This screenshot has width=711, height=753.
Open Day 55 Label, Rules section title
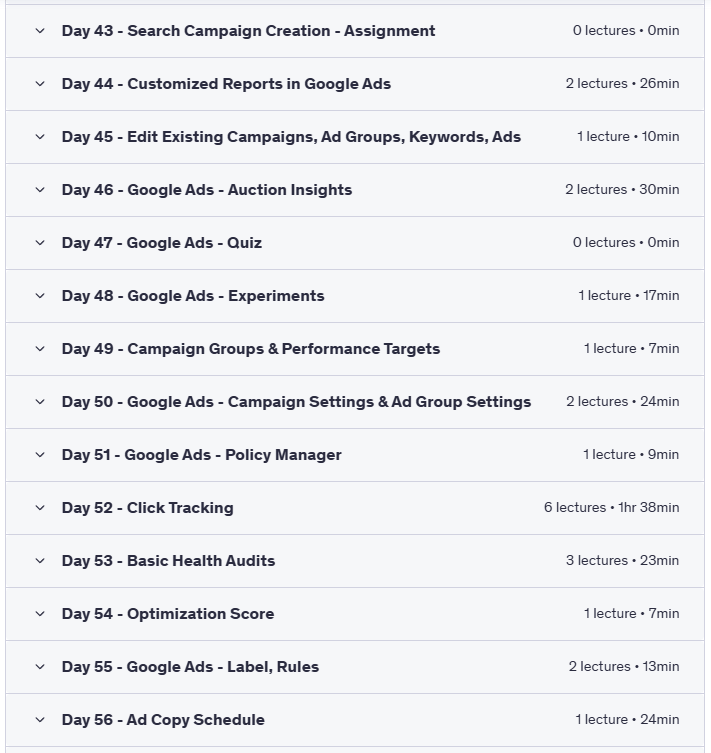[190, 667]
